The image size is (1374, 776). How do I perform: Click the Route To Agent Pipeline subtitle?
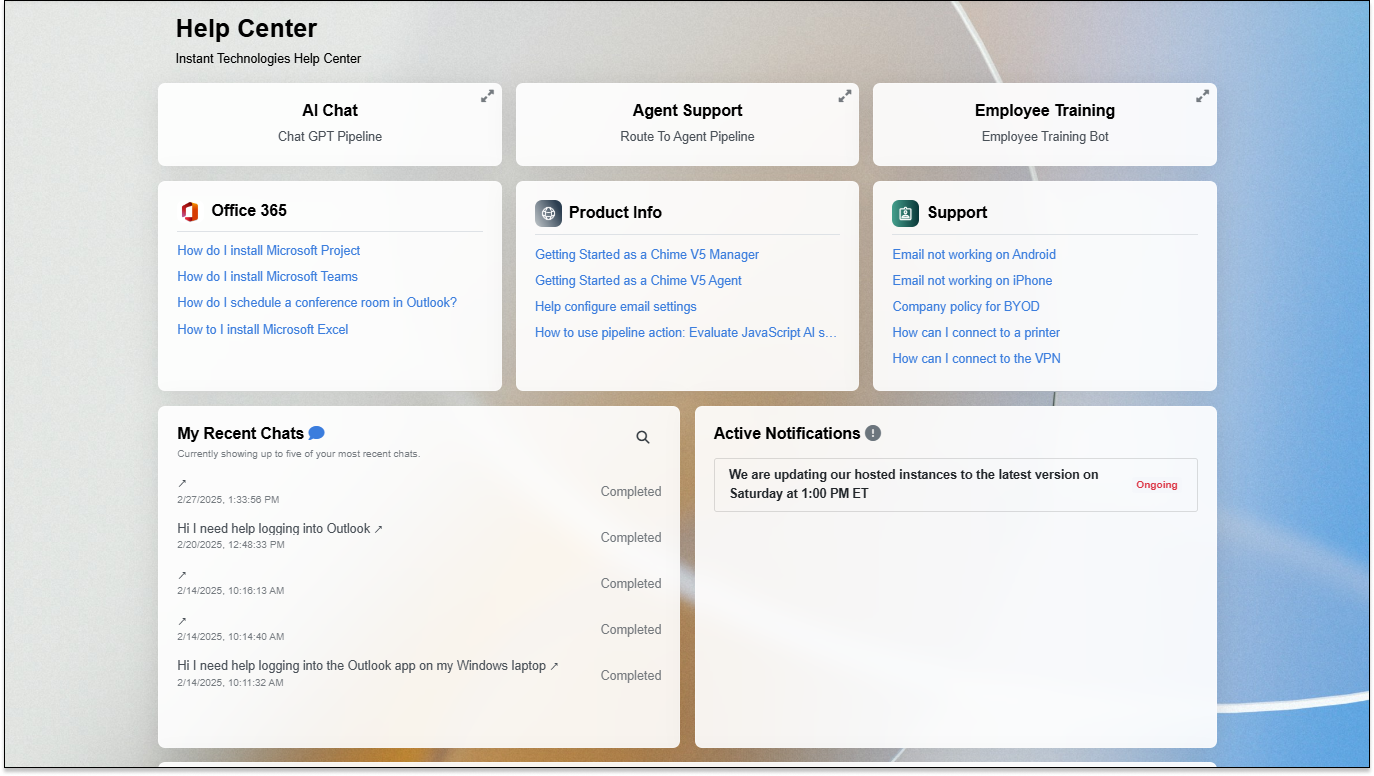click(687, 137)
